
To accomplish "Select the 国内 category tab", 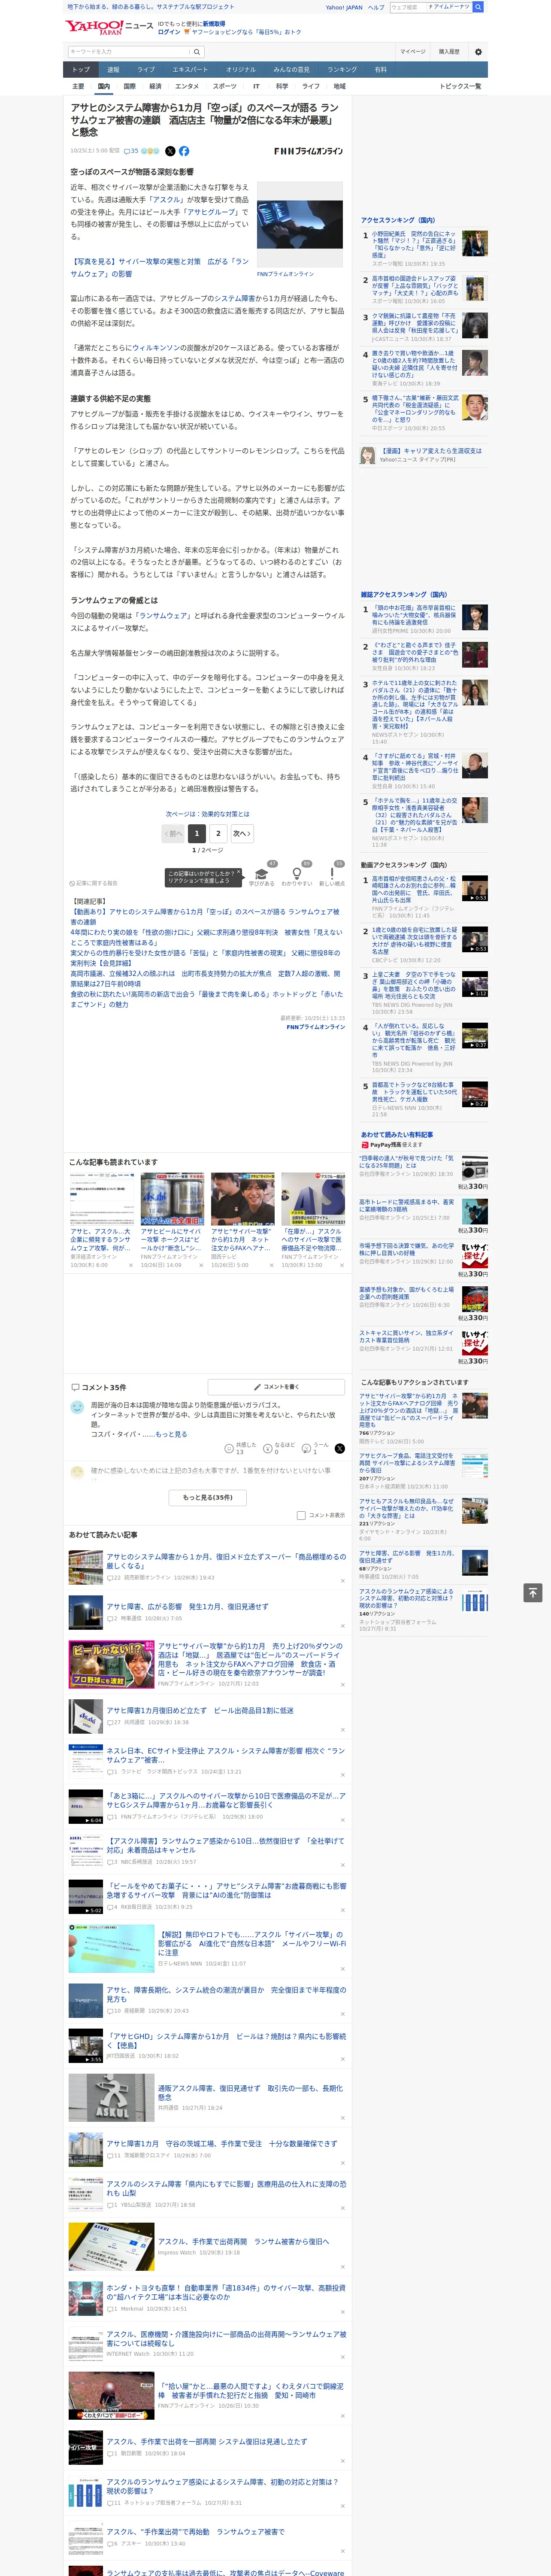I will pos(104,86).
